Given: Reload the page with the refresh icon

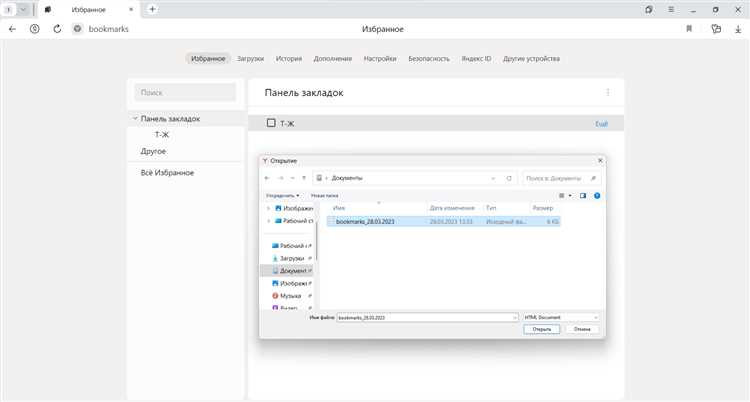Looking at the screenshot, I should tap(57, 29).
